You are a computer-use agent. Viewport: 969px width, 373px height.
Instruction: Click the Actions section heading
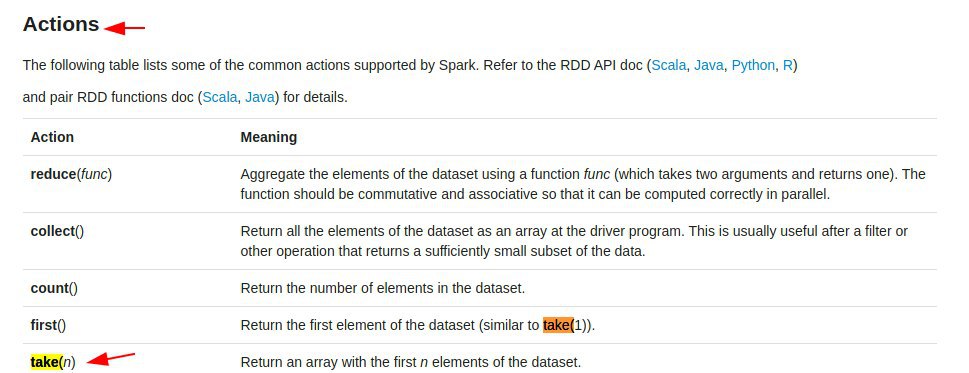[61, 25]
